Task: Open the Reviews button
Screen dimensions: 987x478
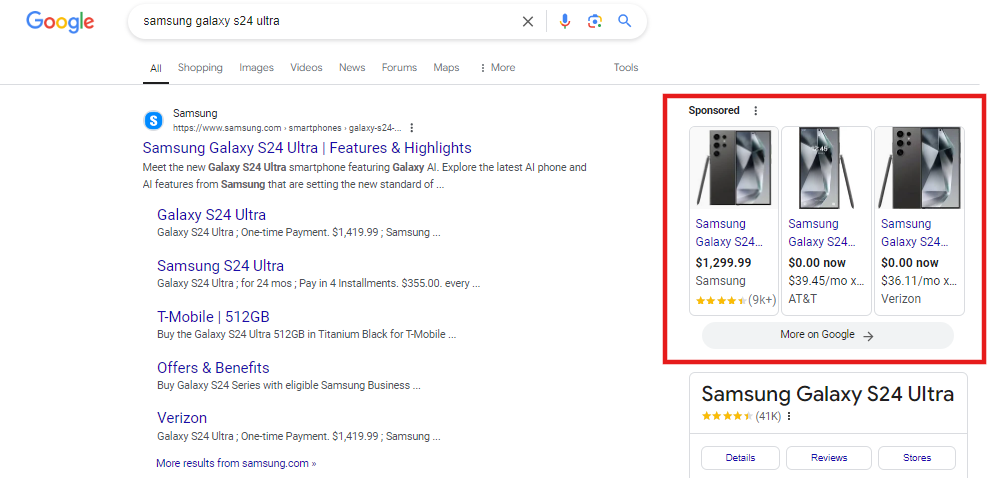Action: tap(829, 458)
